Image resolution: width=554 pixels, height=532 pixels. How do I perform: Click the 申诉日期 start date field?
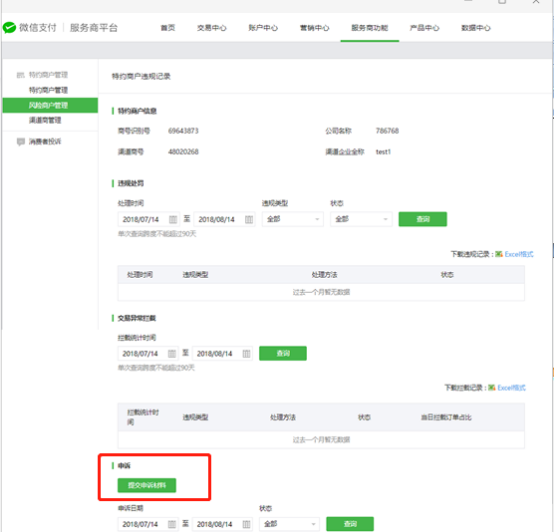tap(148, 524)
